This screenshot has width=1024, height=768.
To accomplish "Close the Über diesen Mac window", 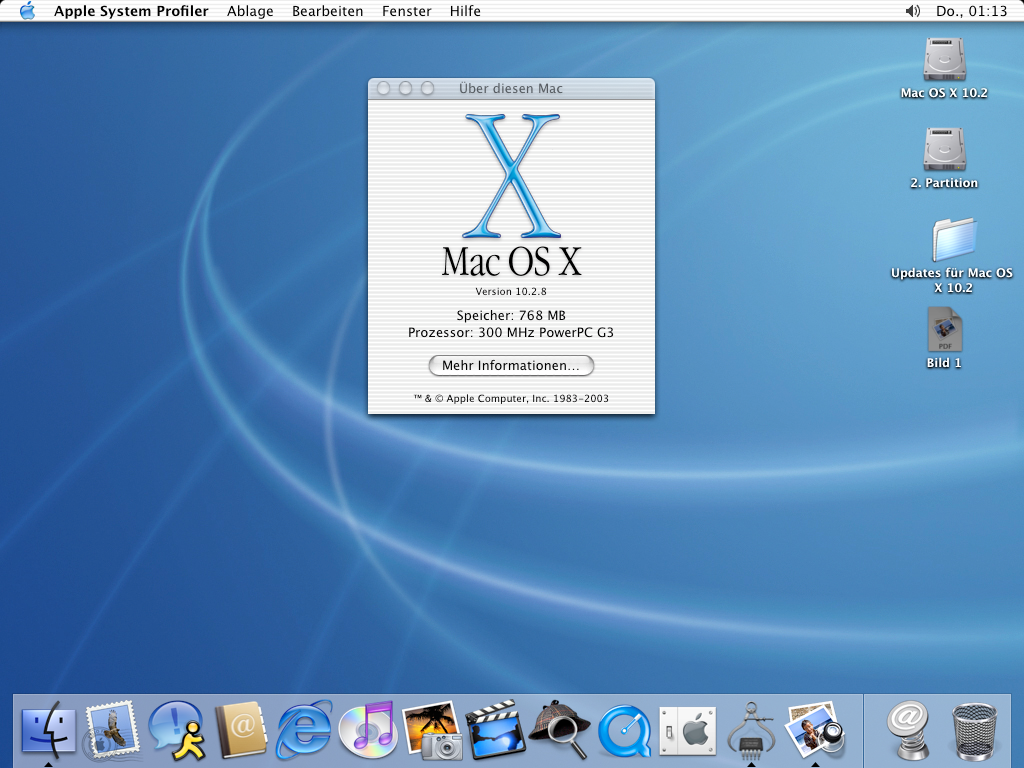I will (x=384, y=88).
